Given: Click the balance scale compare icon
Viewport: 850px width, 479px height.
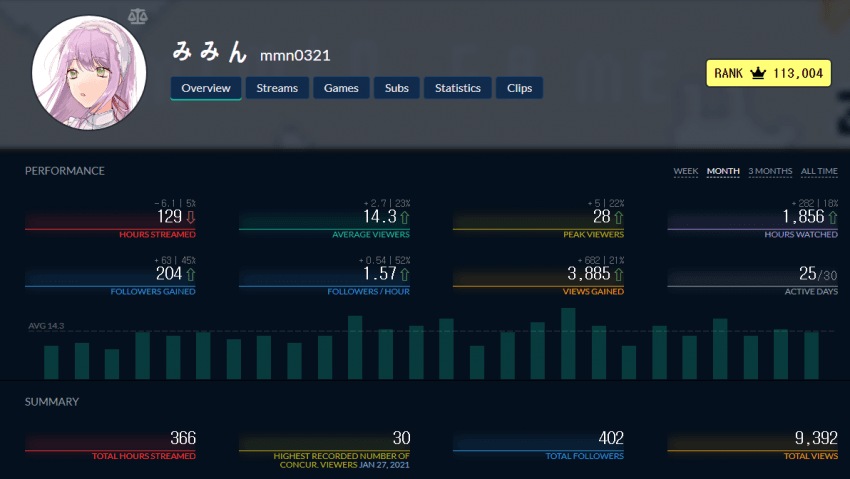Looking at the screenshot, I should pyautogui.click(x=138, y=16).
